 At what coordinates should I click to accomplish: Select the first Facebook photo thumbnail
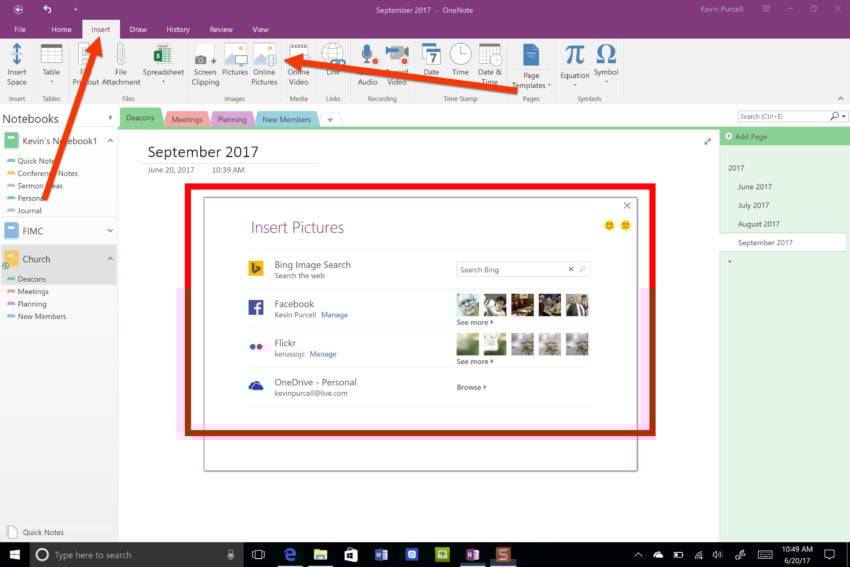coord(468,305)
